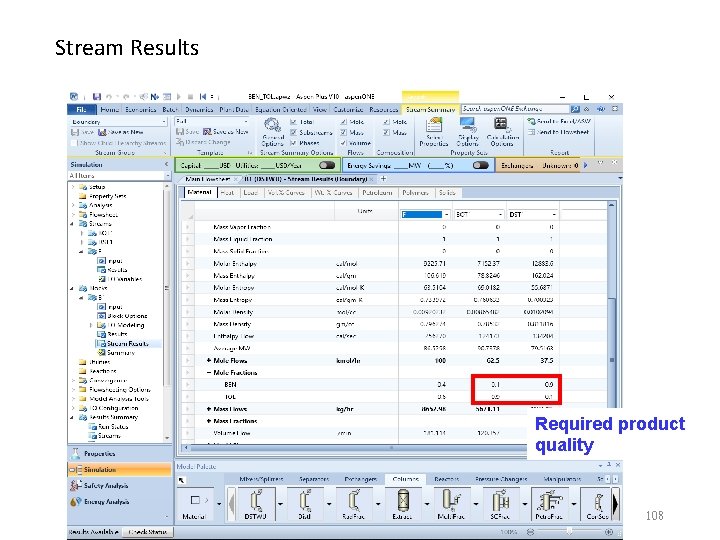The image size is (720, 540).
Task: Expand the Mass Flows row
Action: pyautogui.click(x=208, y=409)
